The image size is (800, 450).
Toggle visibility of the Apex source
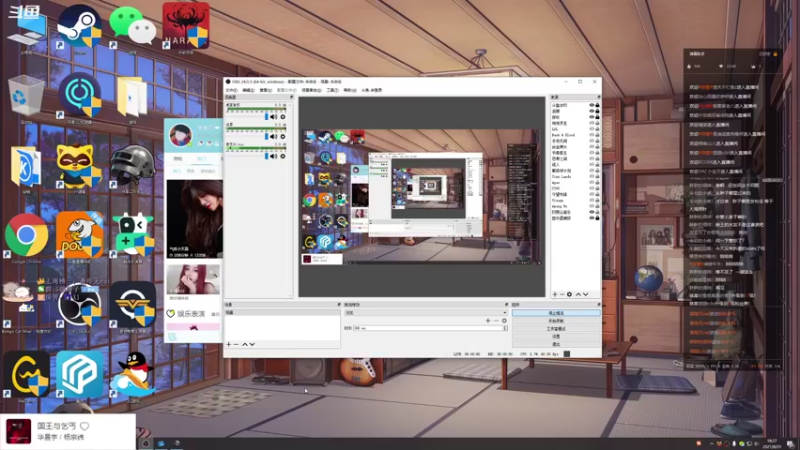click(x=592, y=183)
